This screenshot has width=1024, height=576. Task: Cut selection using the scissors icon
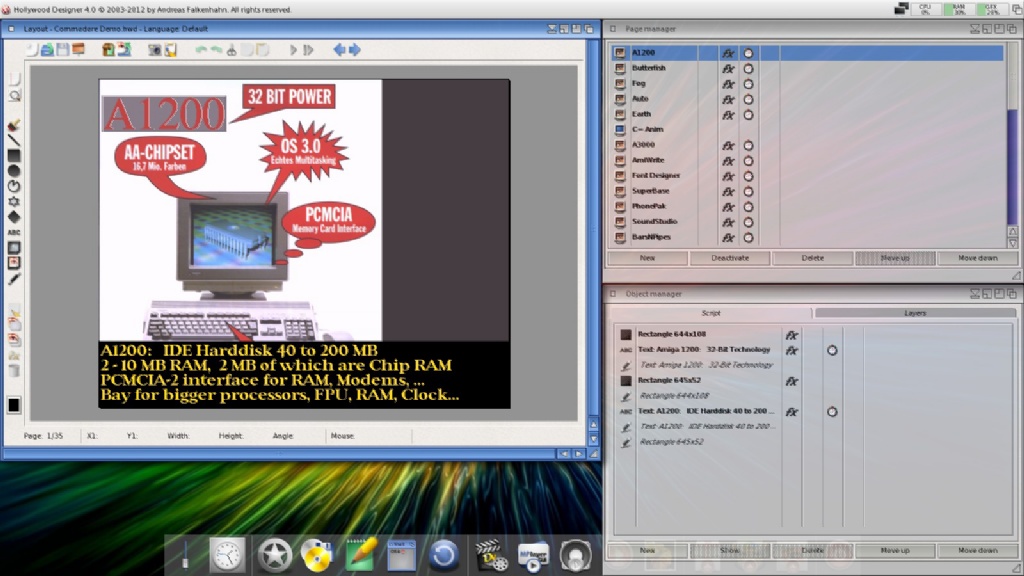[x=231, y=50]
